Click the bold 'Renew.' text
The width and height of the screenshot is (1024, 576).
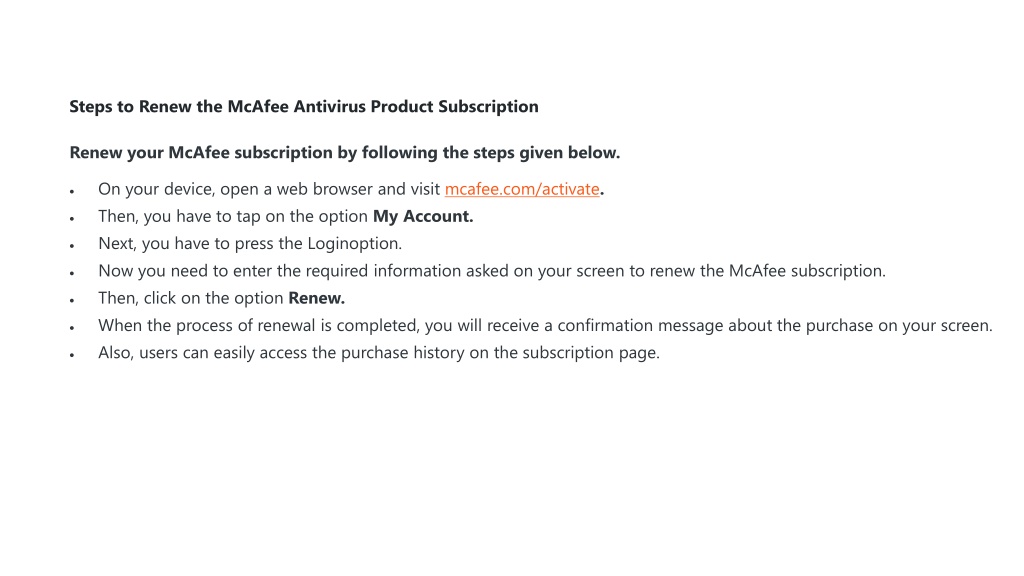pyautogui.click(x=317, y=298)
